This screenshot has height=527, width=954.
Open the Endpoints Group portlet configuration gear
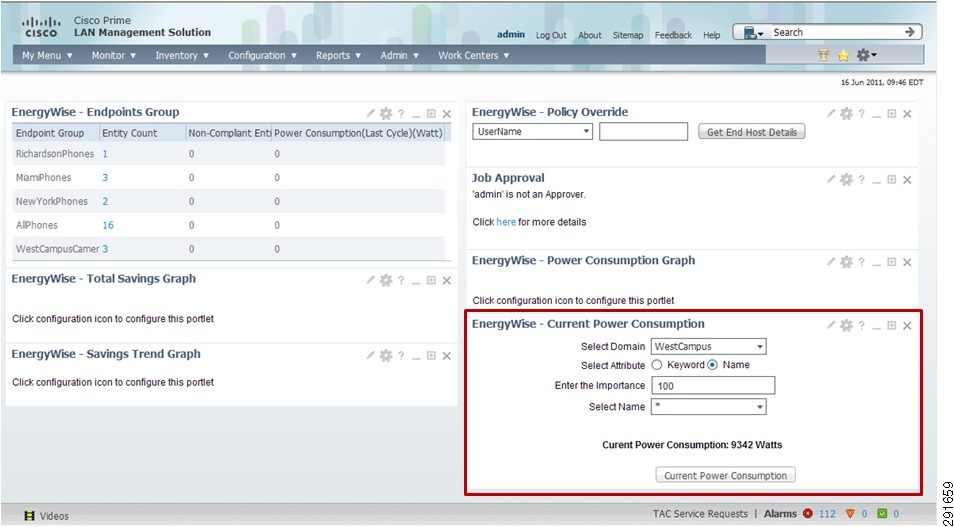pyautogui.click(x=386, y=113)
